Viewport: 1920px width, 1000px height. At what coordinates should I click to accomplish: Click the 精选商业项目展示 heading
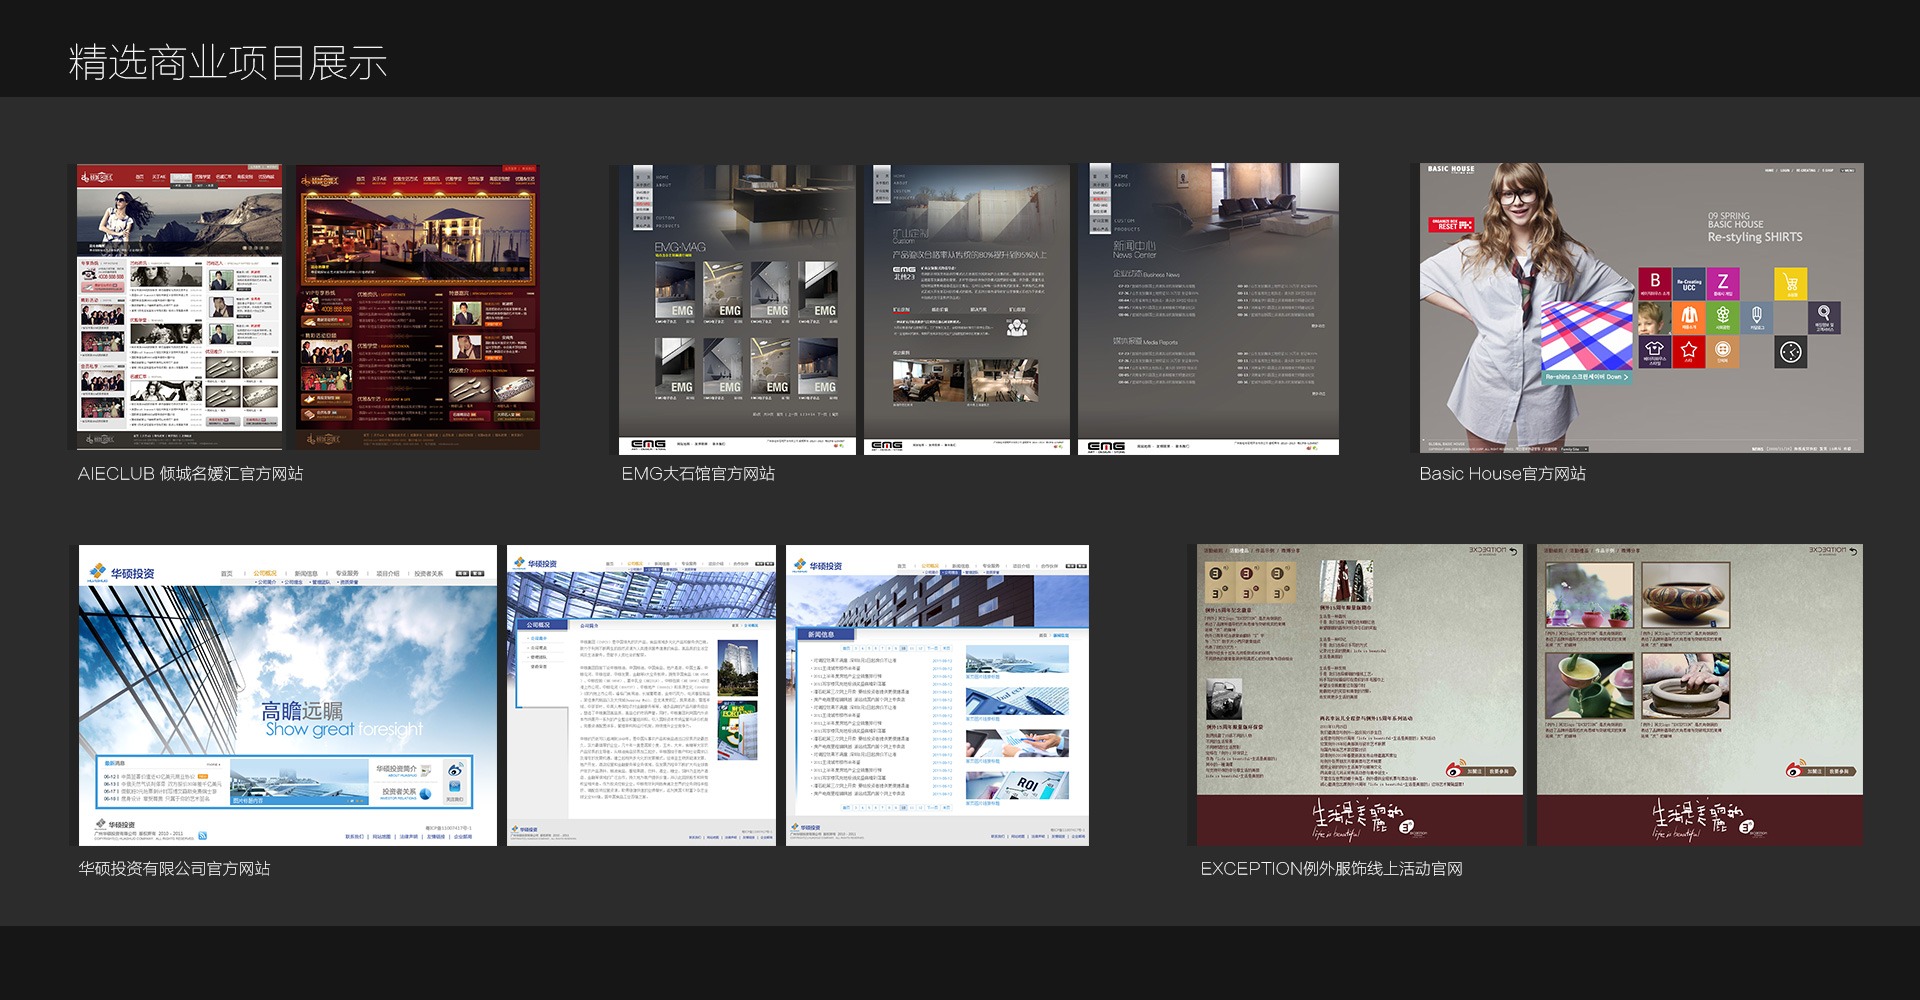[228, 63]
